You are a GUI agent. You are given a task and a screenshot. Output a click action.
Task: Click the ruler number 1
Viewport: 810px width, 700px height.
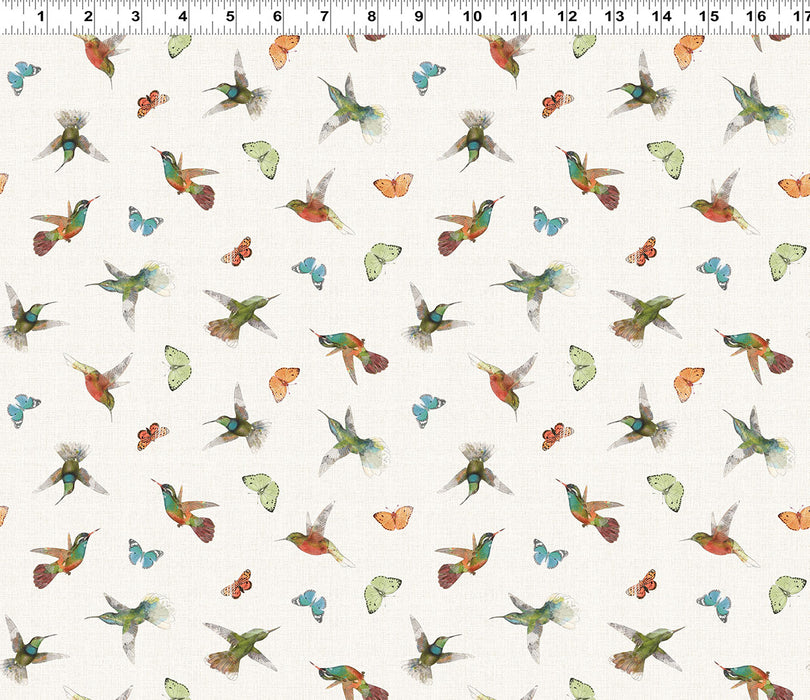(41, 17)
